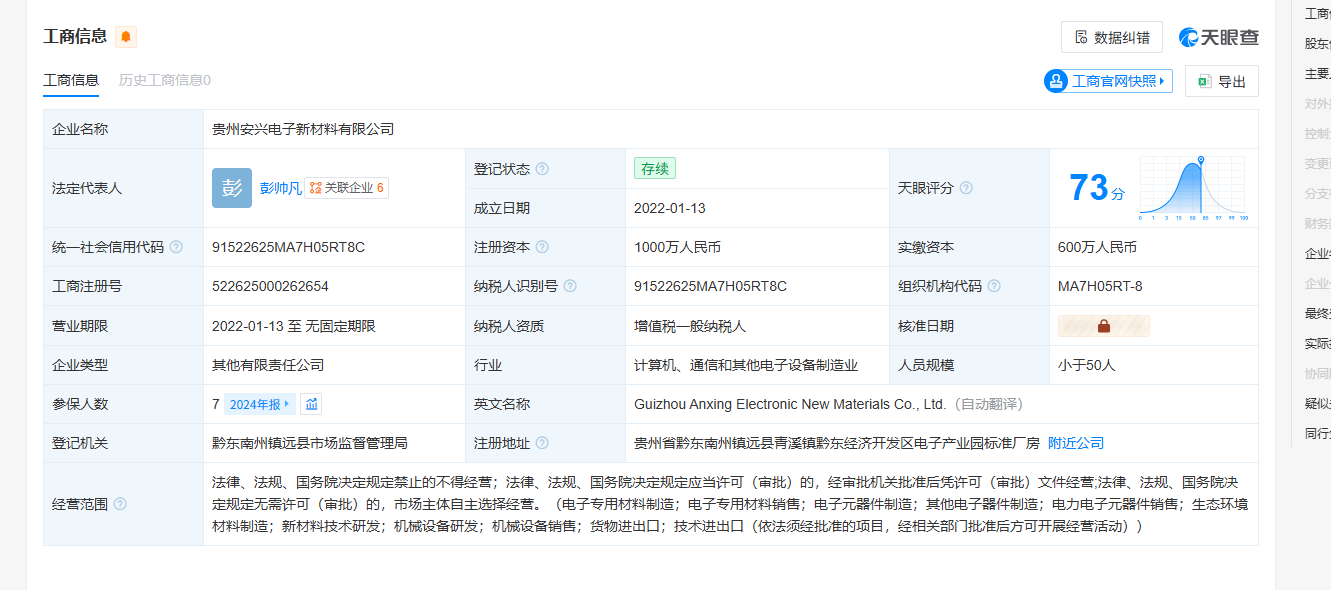Click the help icon beside 注册资本
Screen dimensions: 1331x590
point(542,247)
